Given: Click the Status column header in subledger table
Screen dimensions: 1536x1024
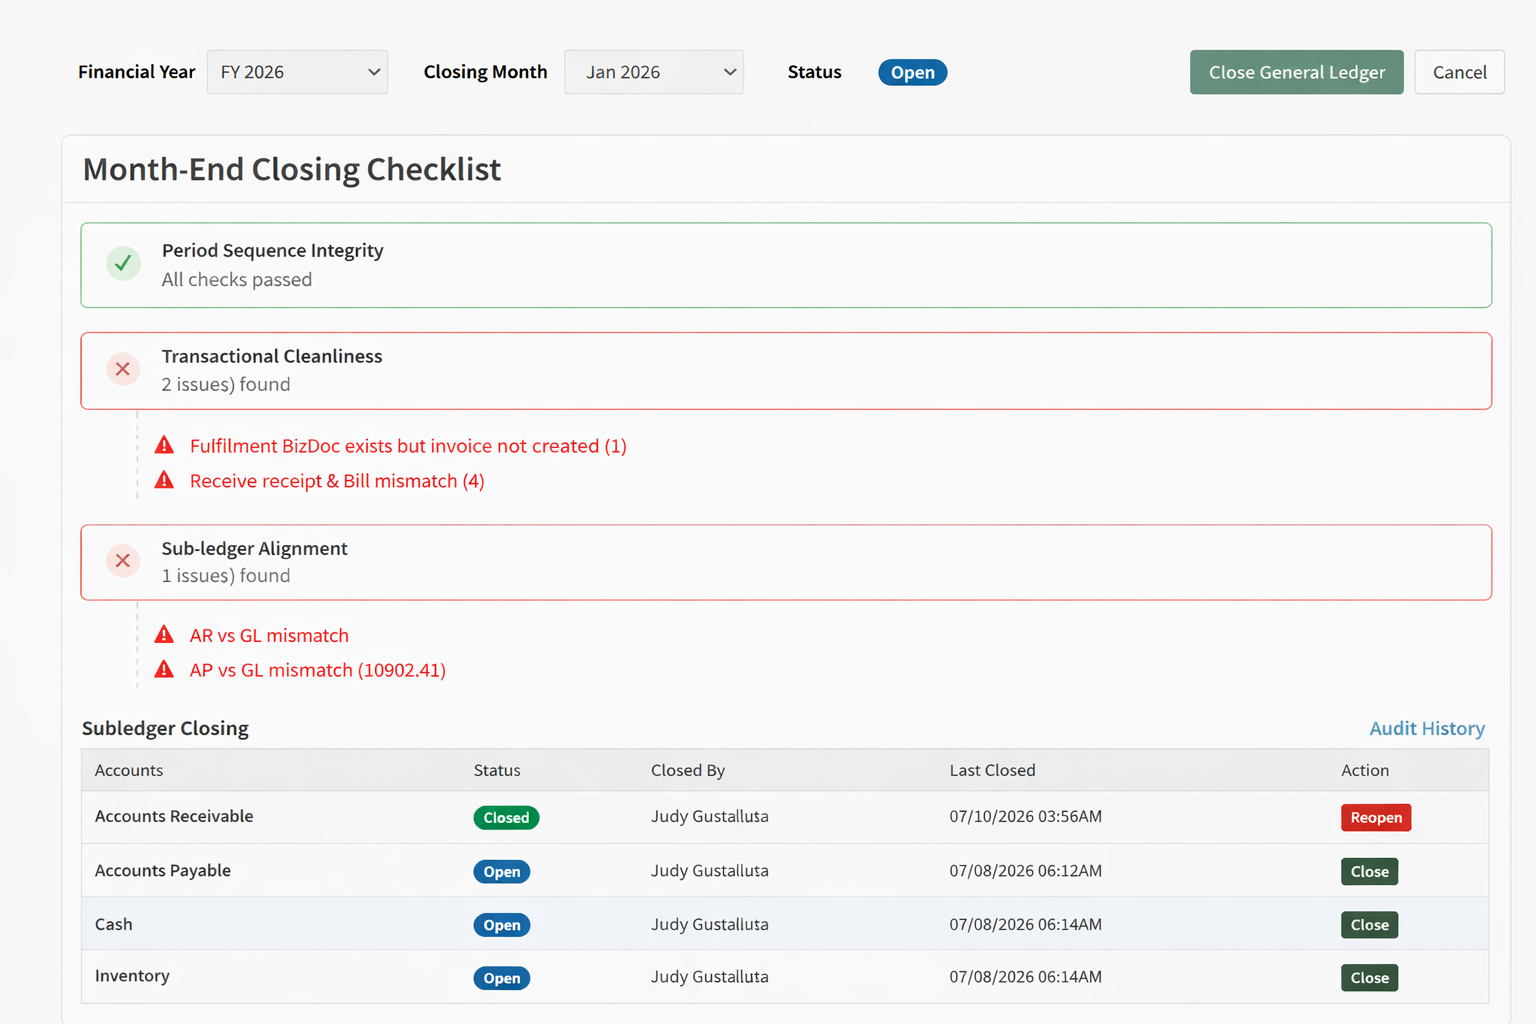Looking at the screenshot, I should pyautogui.click(x=497, y=770).
